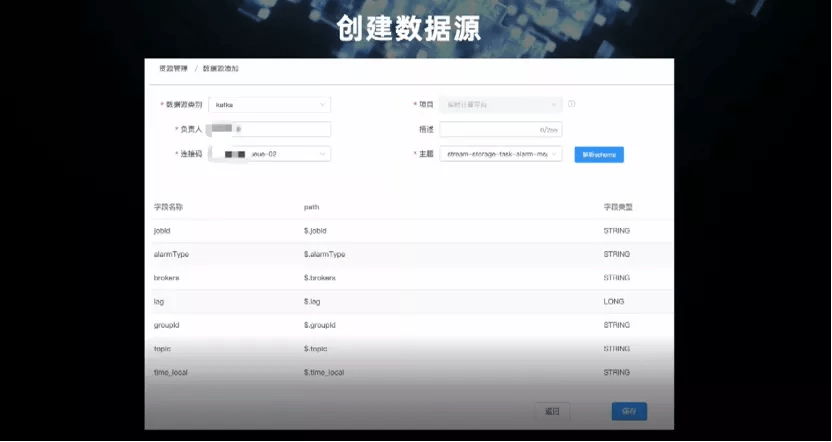Open the 数据源类别 dropdown showing kafka
The image size is (832, 442).
coord(270,105)
